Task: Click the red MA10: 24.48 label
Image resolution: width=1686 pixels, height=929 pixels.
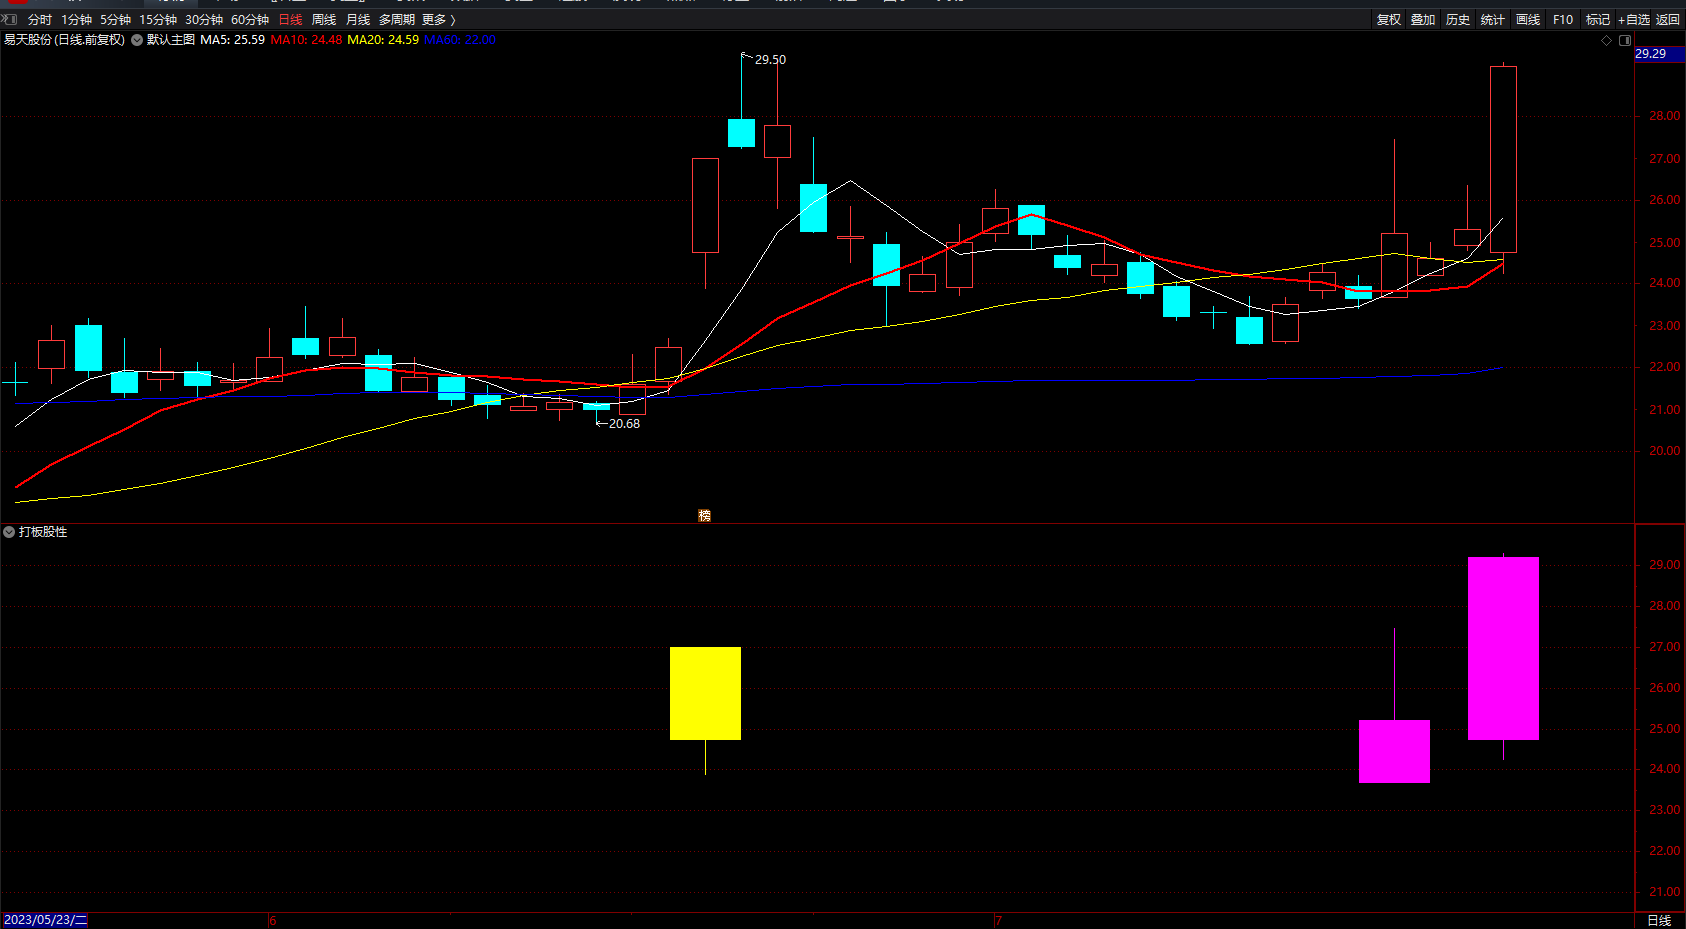Action: (306, 40)
